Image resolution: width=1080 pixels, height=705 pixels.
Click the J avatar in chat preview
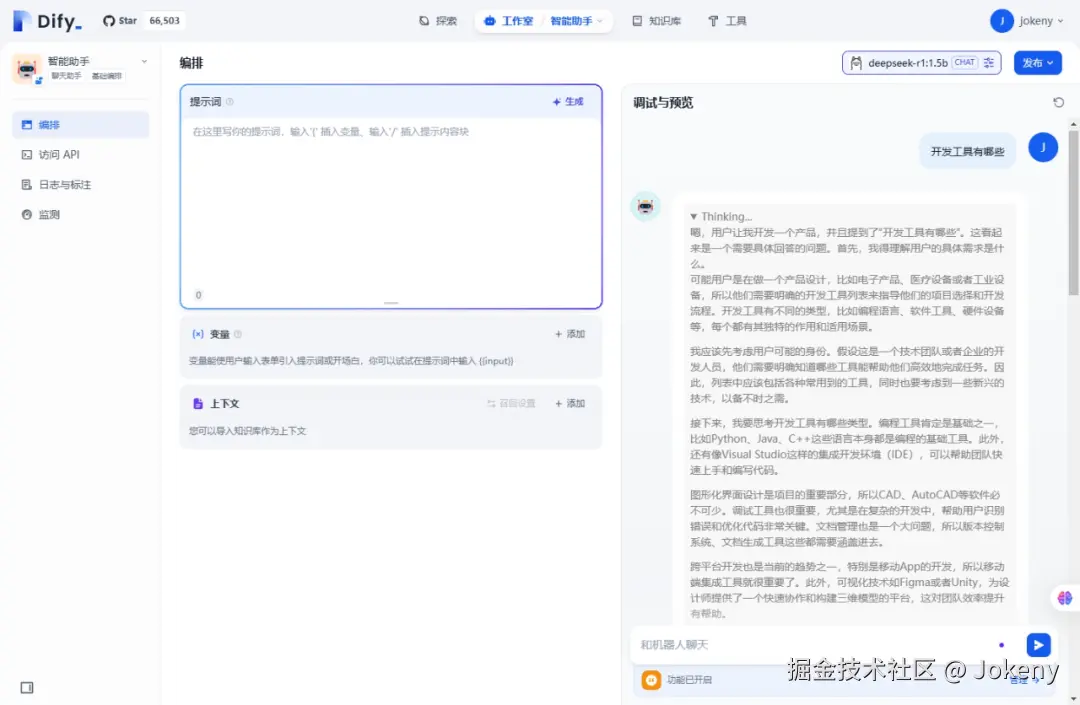coord(1043,147)
